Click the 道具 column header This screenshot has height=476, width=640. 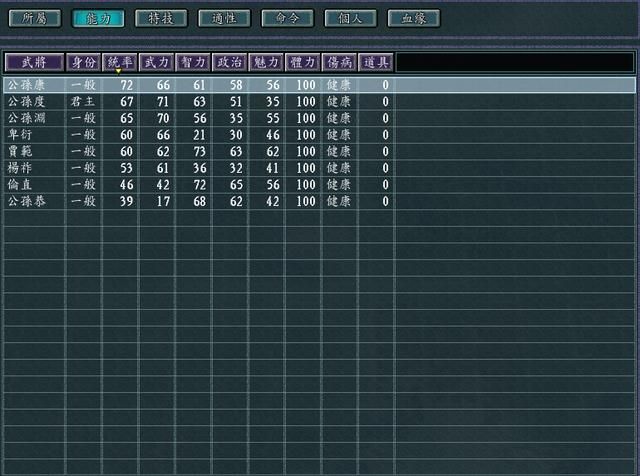375,62
